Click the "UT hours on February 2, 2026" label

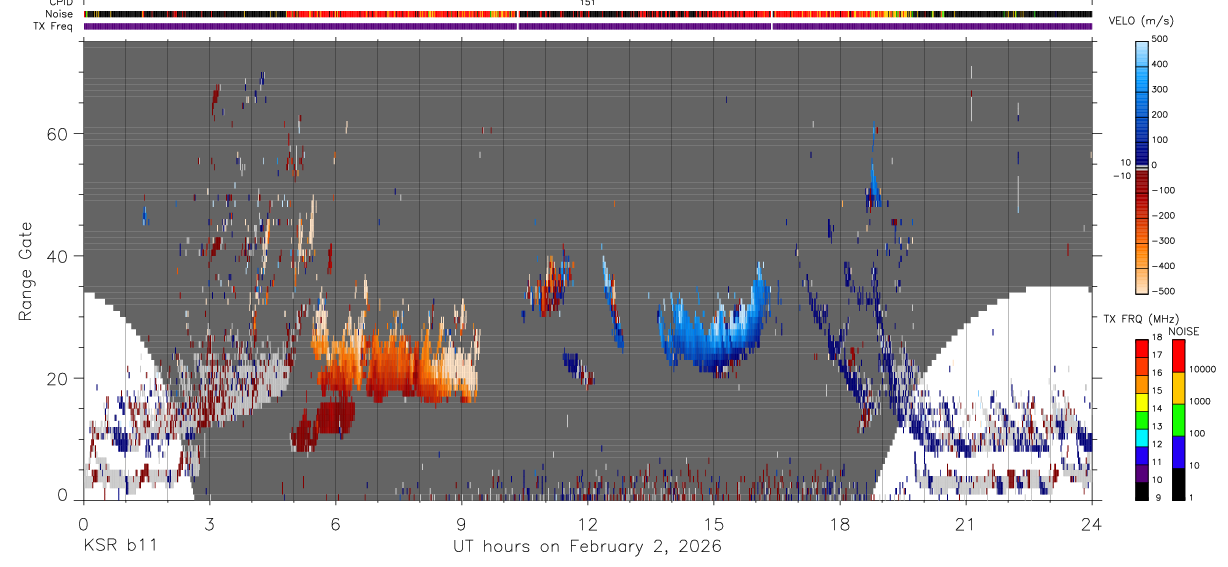point(588,547)
